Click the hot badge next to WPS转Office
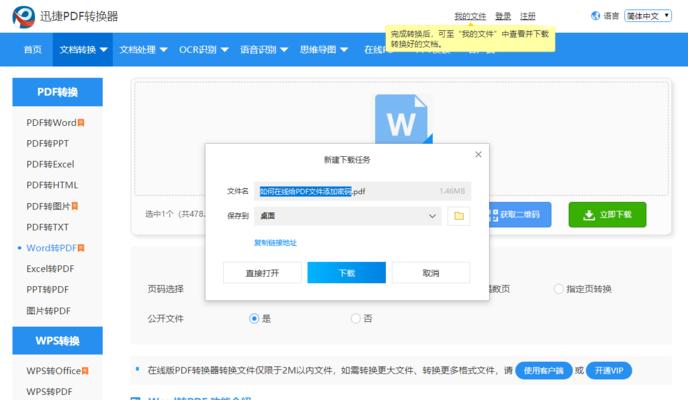Screen dimensions: 688x400 (85, 371)
